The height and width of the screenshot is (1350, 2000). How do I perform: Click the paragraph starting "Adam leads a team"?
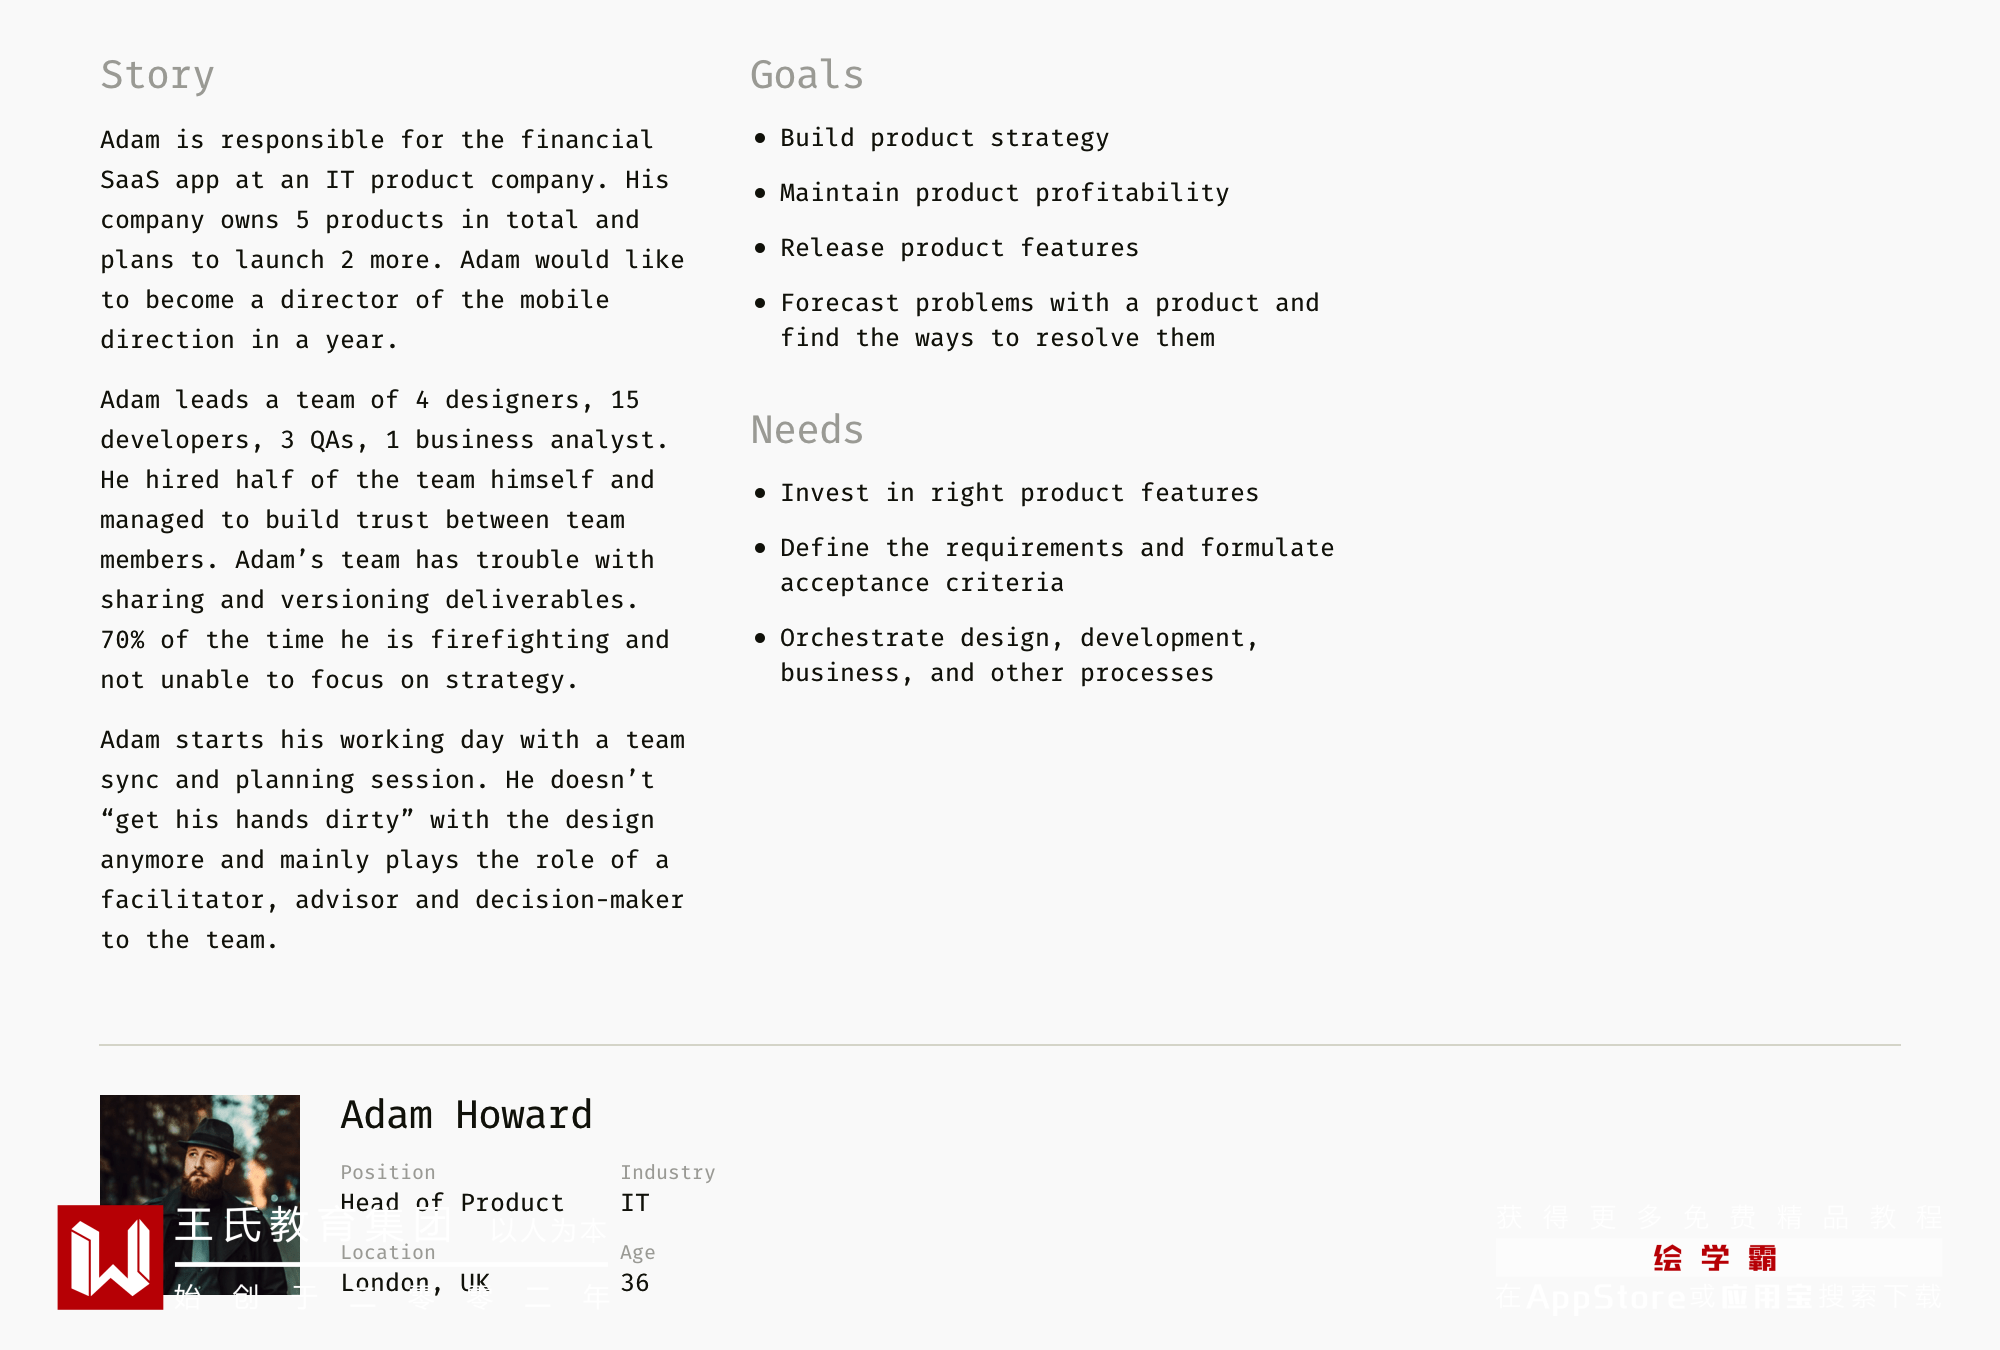(x=385, y=540)
